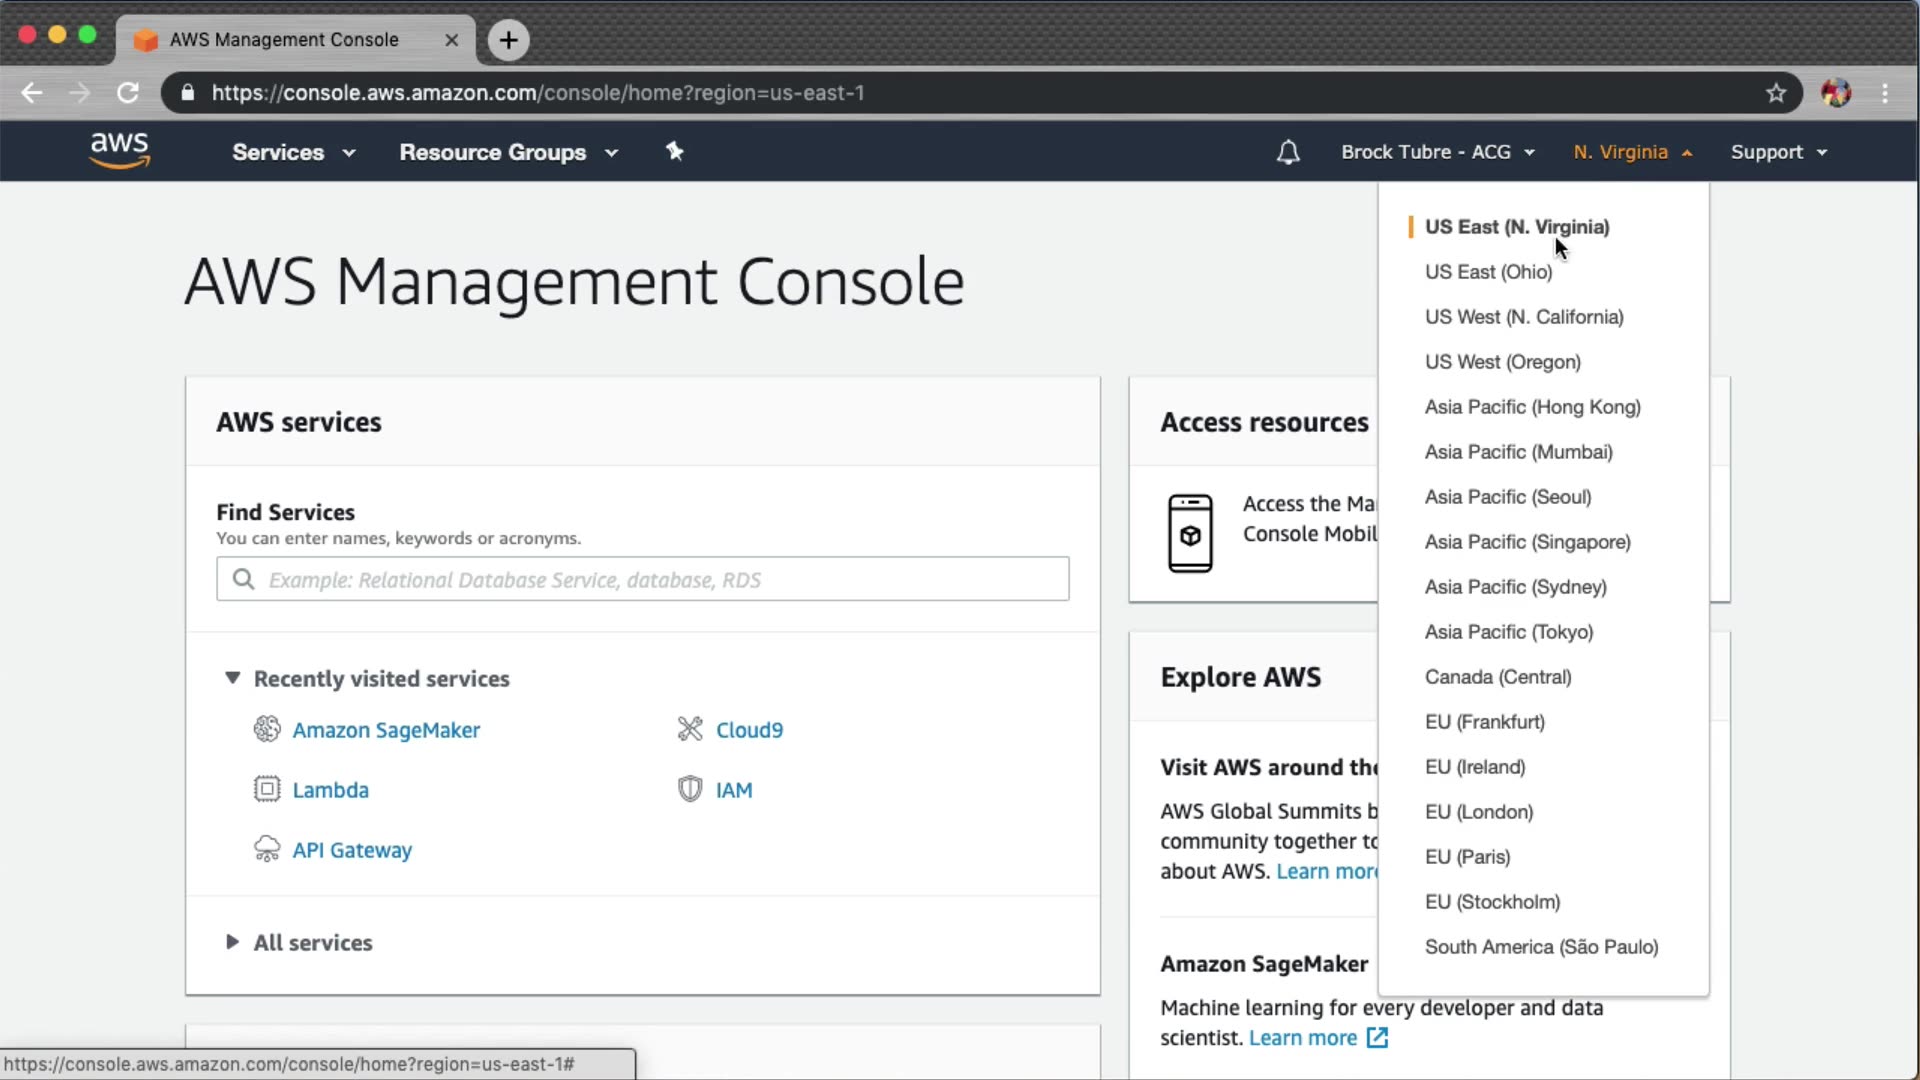Select EU (Frankfurt) region
1920x1080 pixels.
click(1484, 722)
